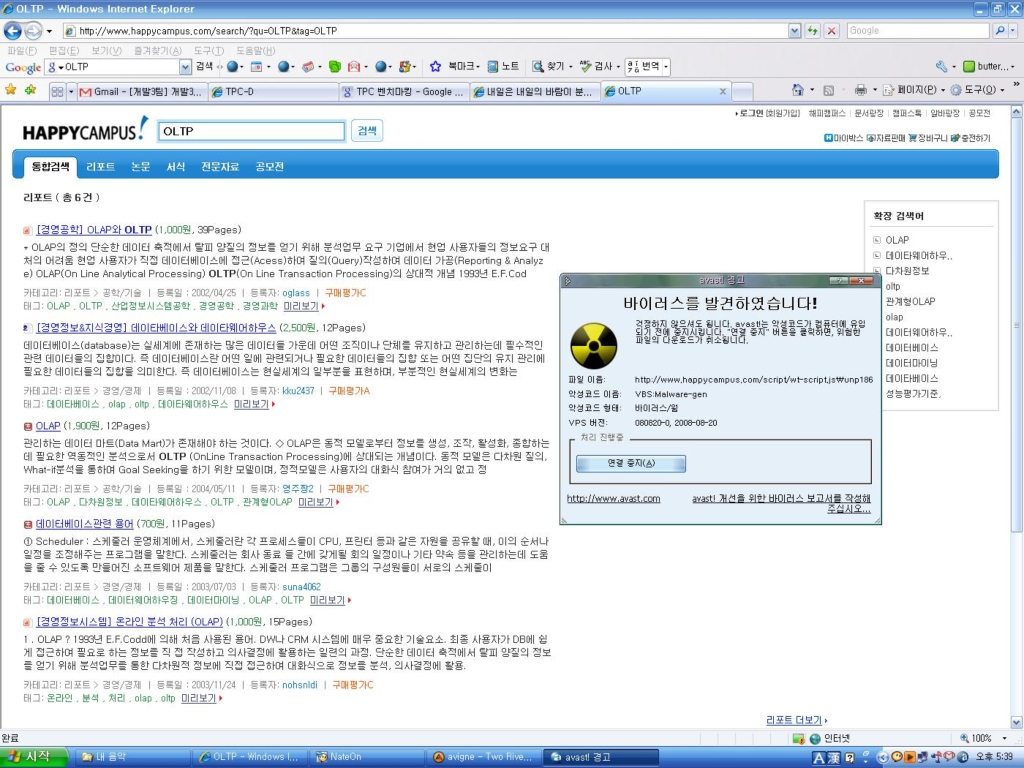The image size is (1024, 768).
Task: Open 내 음악 from the taskbar
Action: coord(133,757)
